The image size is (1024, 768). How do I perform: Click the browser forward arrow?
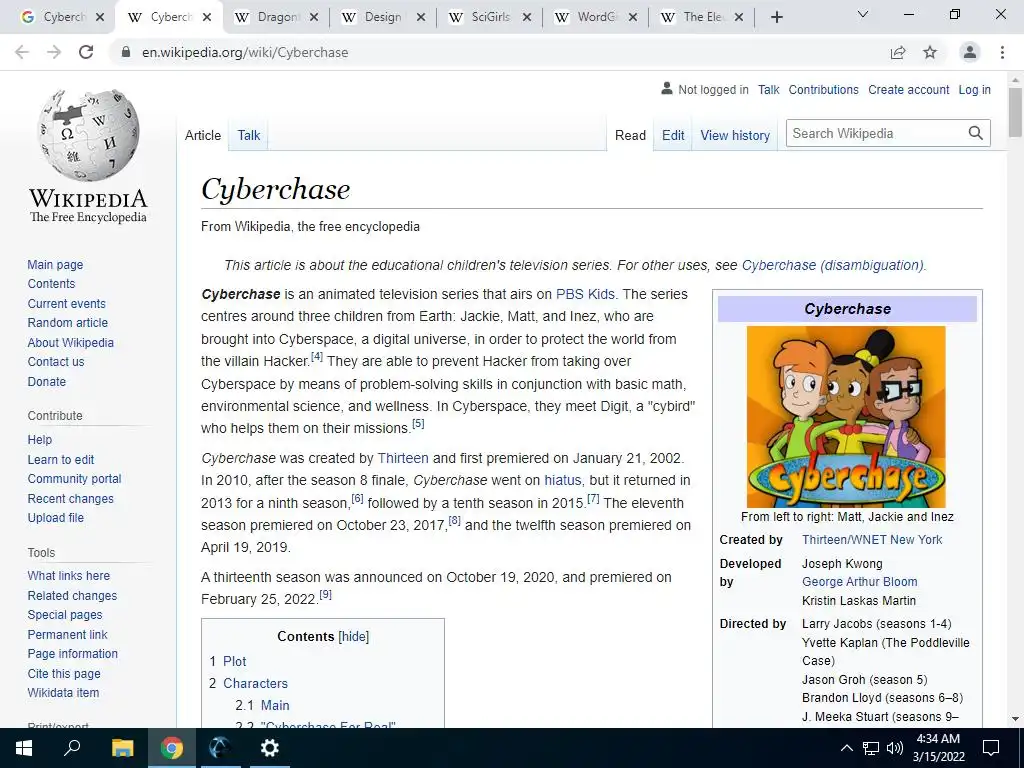pos(54,52)
